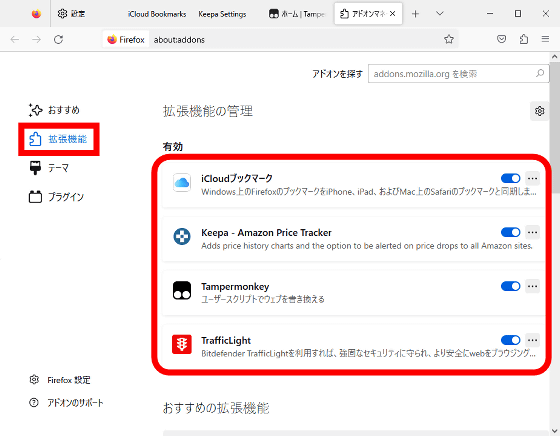Open more options for TrafficLight
This screenshot has height=436, width=560.
pyautogui.click(x=532, y=340)
